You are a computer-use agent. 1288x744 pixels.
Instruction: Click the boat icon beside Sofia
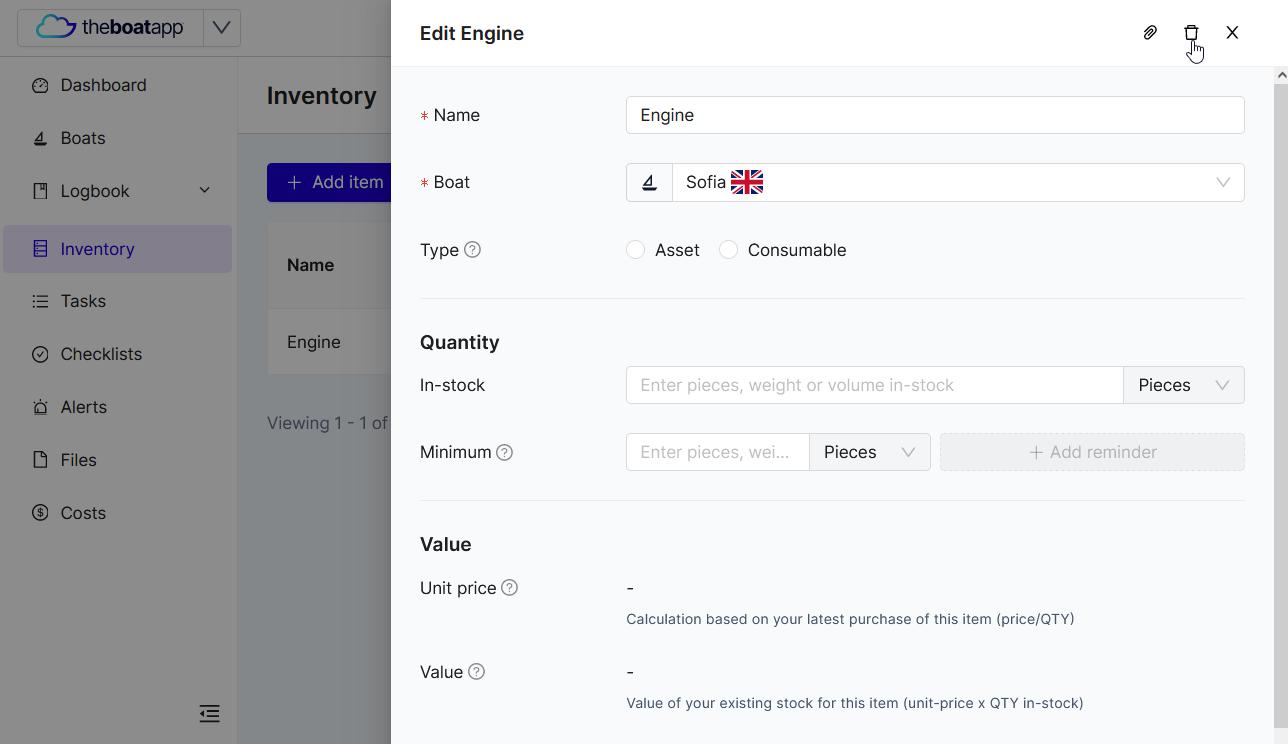[649, 182]
